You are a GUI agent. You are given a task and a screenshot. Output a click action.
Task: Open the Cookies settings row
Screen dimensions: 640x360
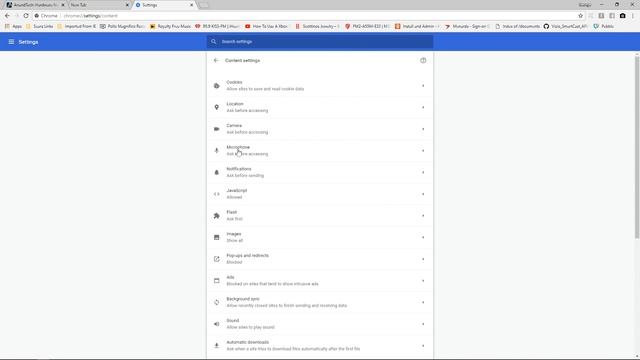pos(320,86)
